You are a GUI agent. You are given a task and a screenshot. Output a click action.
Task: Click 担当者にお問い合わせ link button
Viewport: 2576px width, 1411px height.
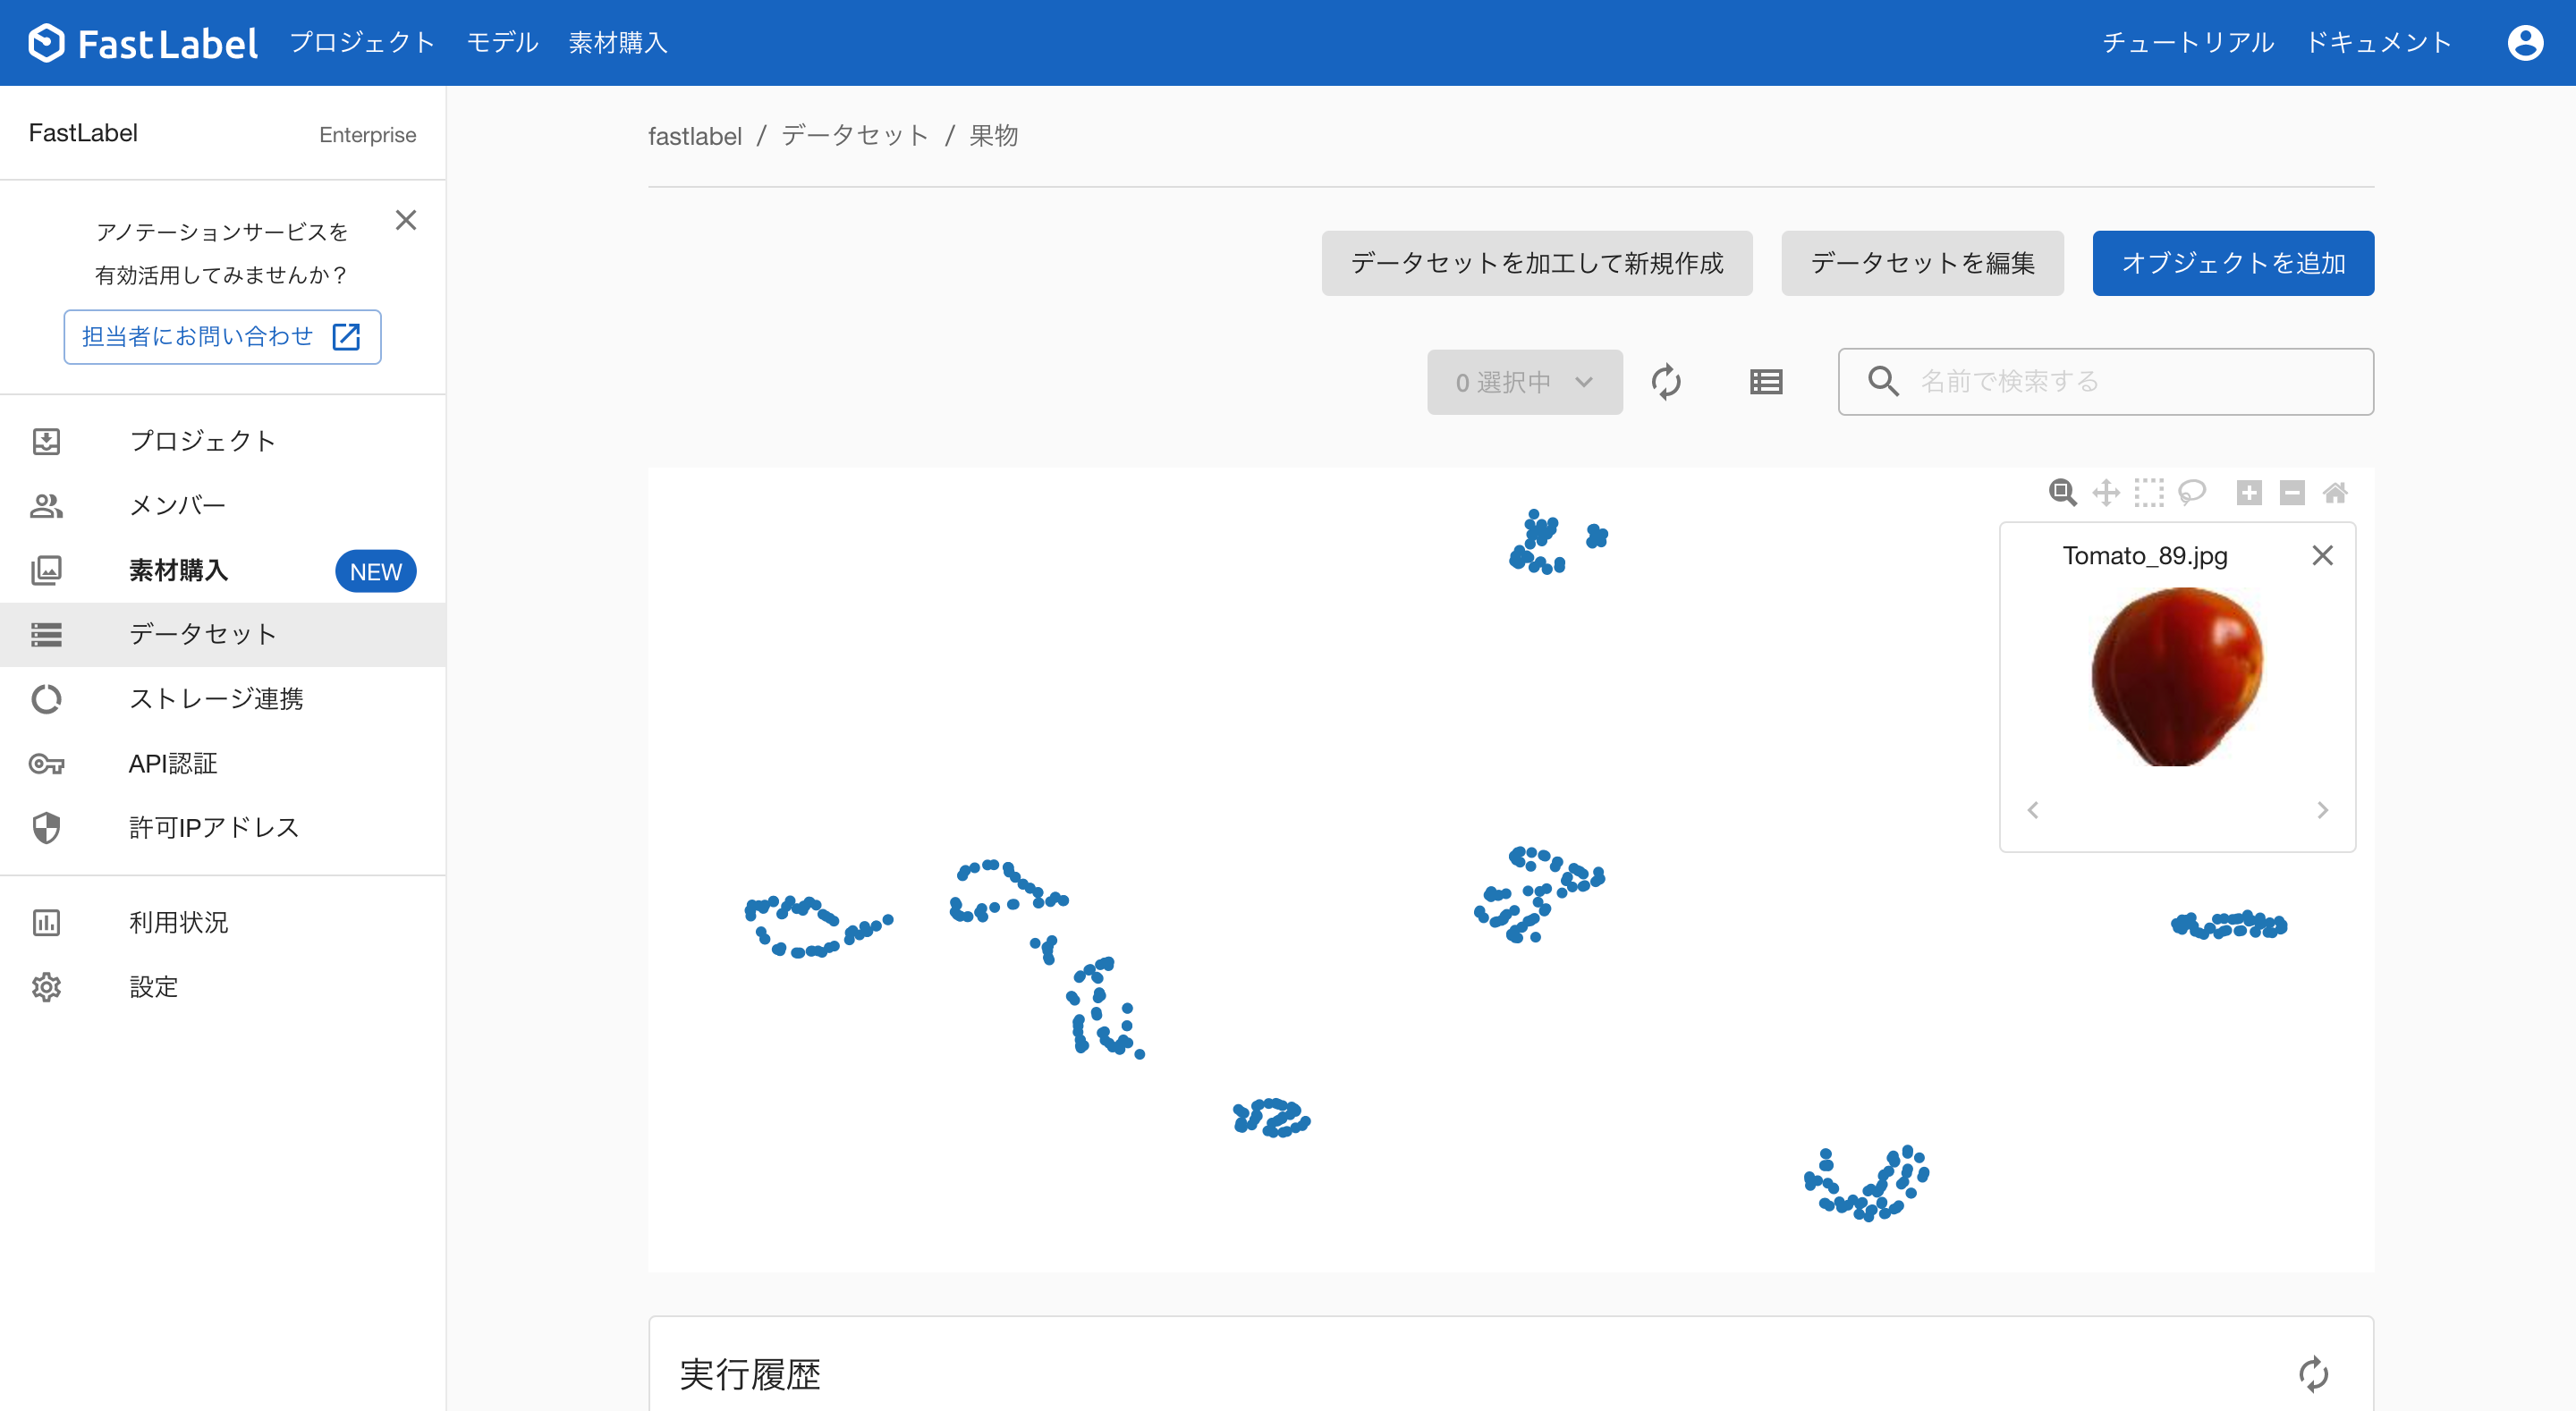point(222,337)
